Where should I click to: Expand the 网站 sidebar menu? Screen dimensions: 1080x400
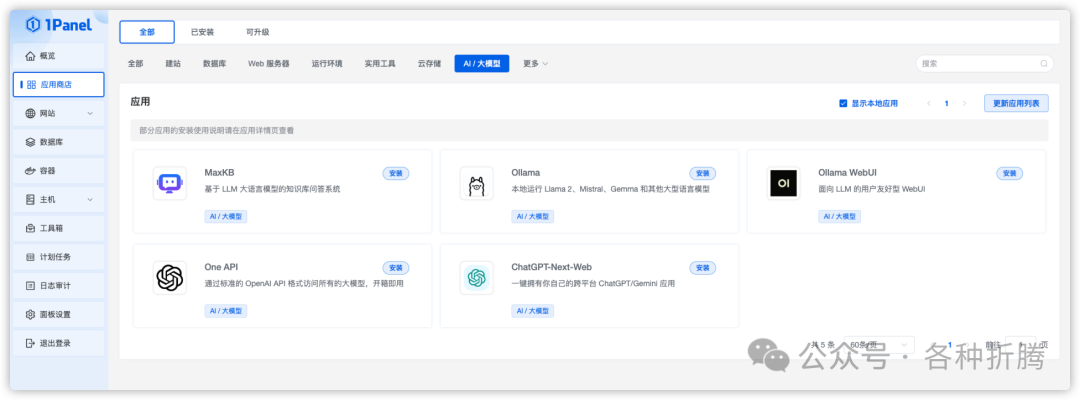[59, 114]
